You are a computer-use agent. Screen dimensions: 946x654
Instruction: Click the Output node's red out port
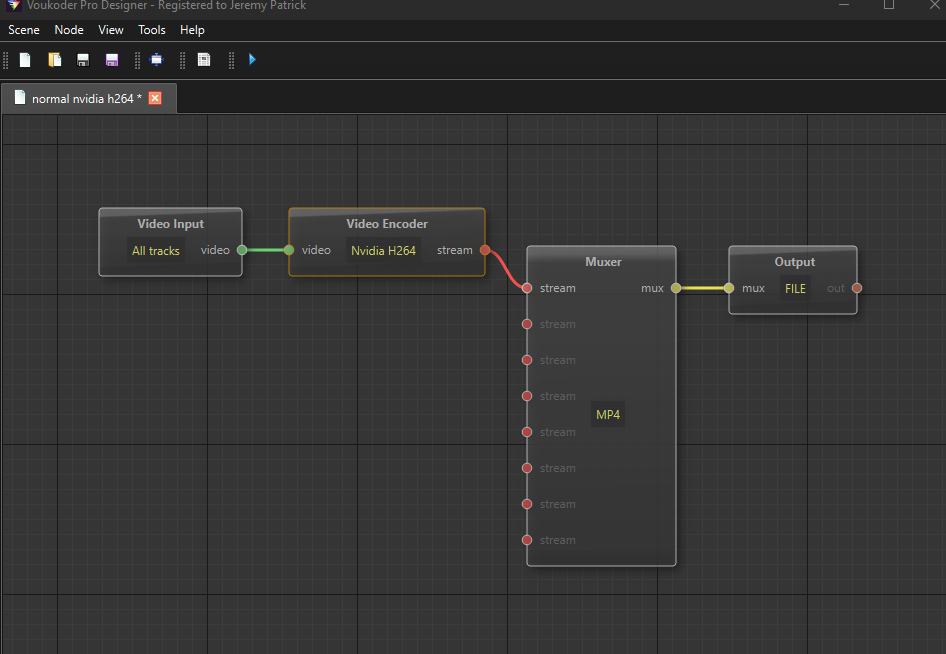857,289
